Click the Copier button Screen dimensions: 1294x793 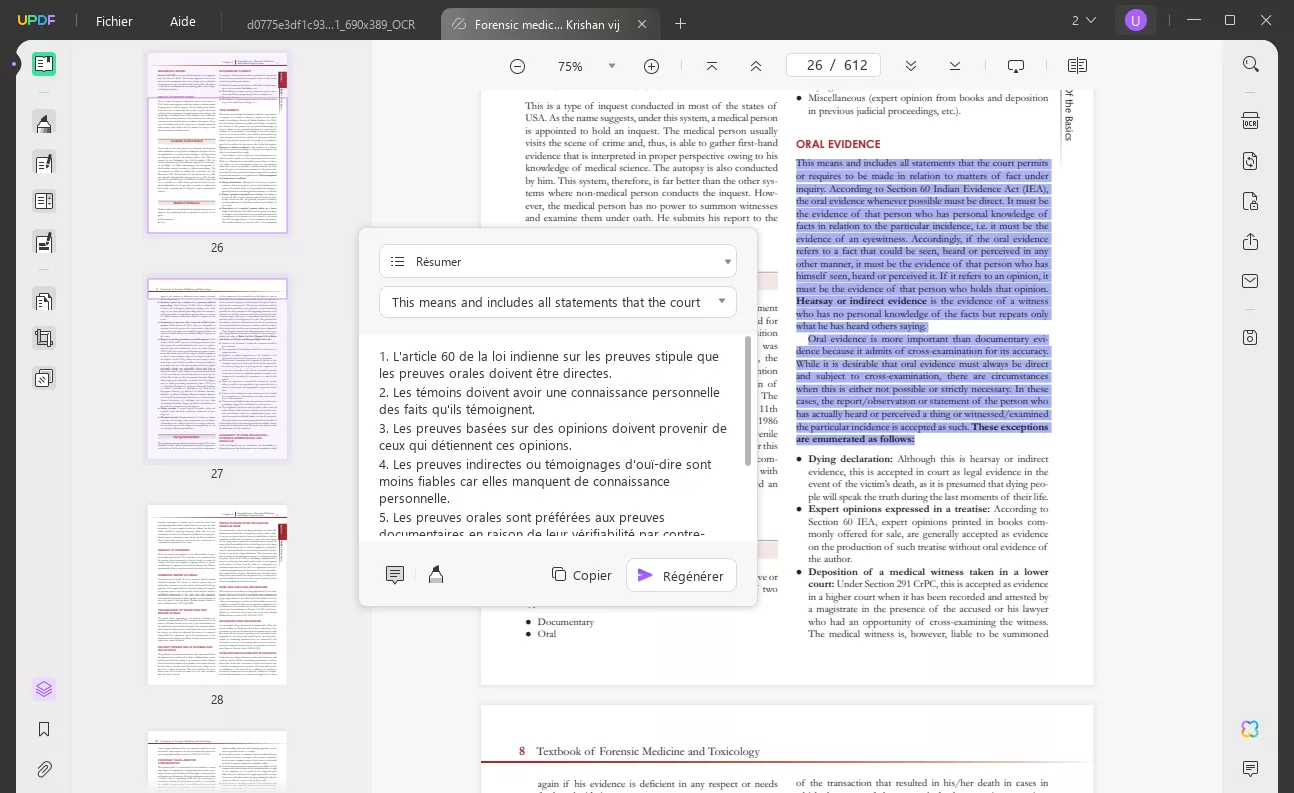pos(581,575)
